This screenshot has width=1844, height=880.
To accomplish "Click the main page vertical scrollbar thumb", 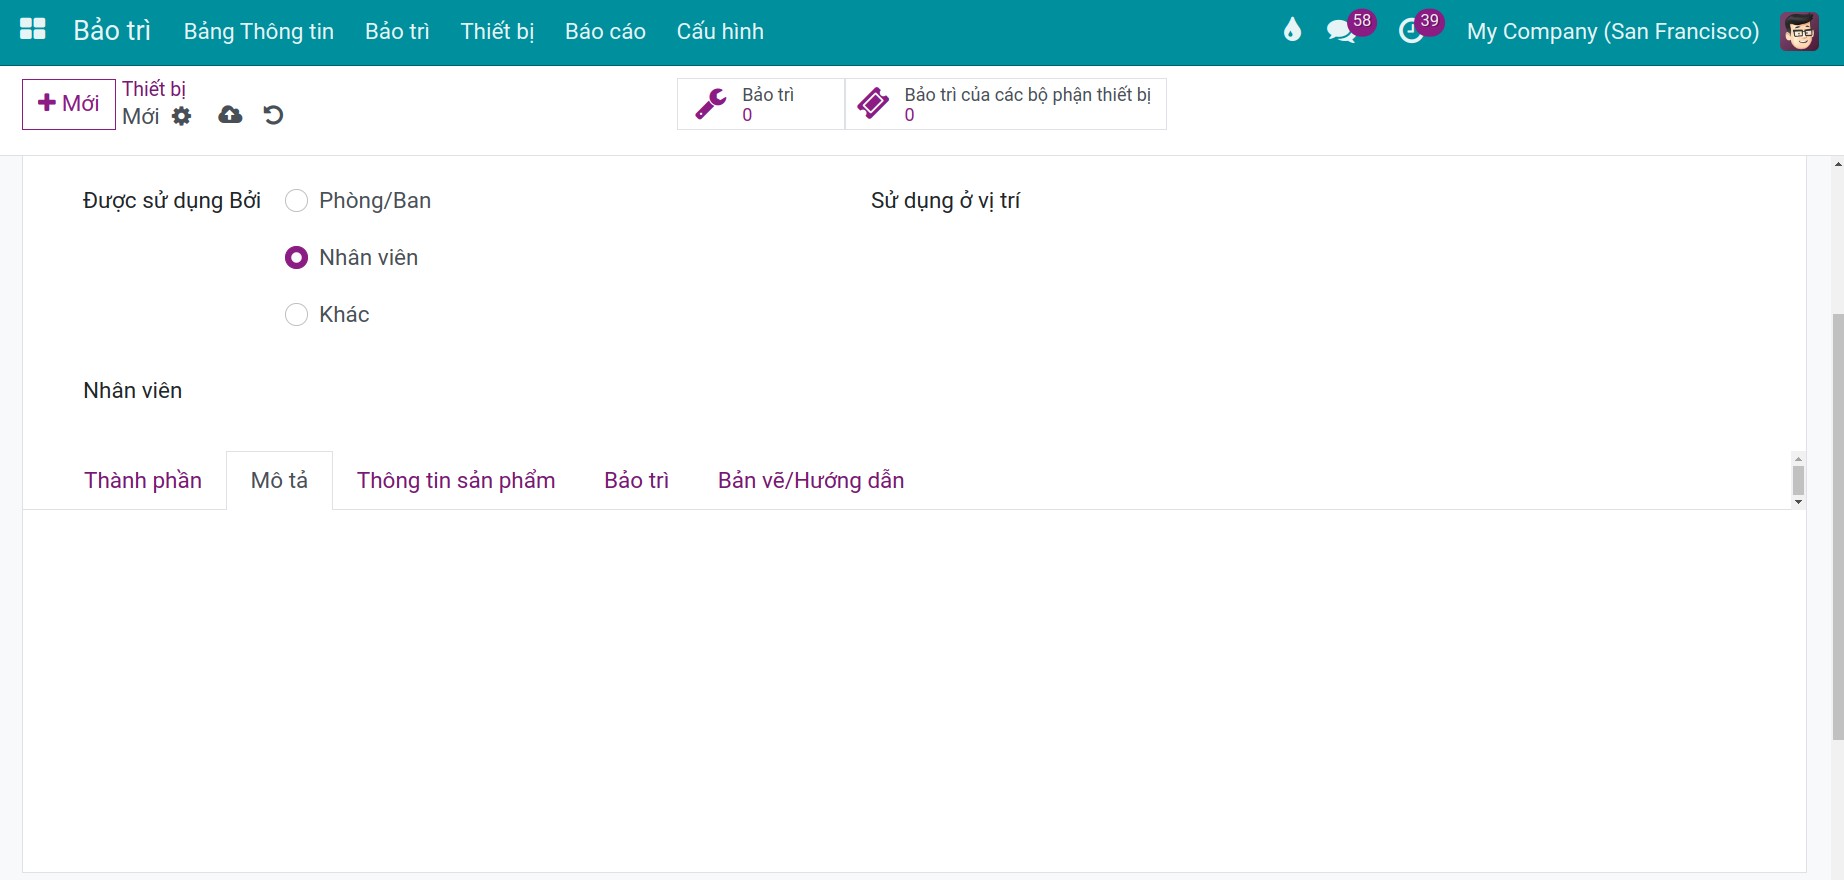I will coord(1838,528).
